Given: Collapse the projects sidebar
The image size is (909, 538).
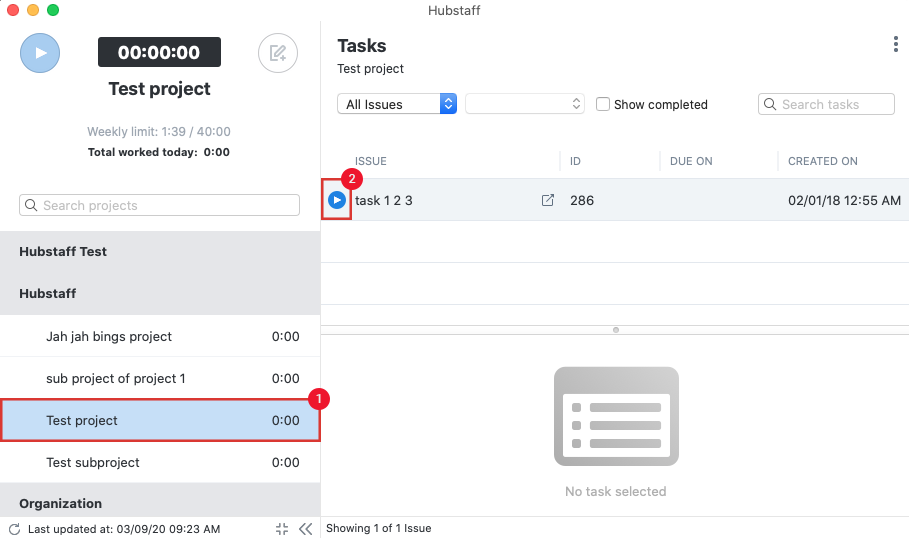Looking at the screenshot, I should tap(306, 529).
